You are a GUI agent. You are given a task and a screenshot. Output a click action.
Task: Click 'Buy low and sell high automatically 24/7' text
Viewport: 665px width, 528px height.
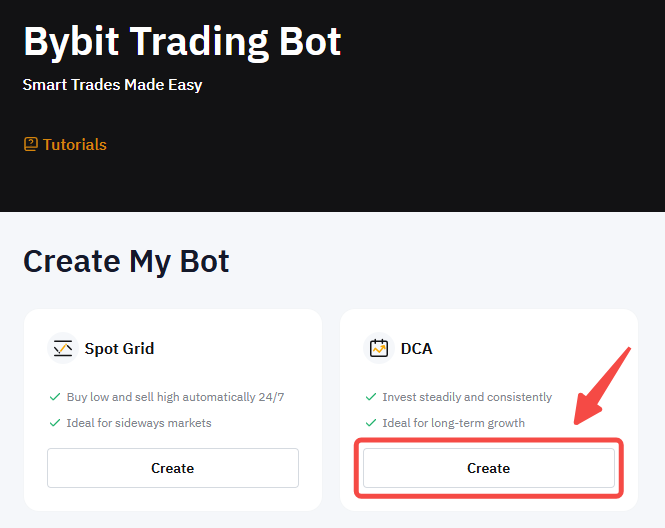(x=175, y=397)
